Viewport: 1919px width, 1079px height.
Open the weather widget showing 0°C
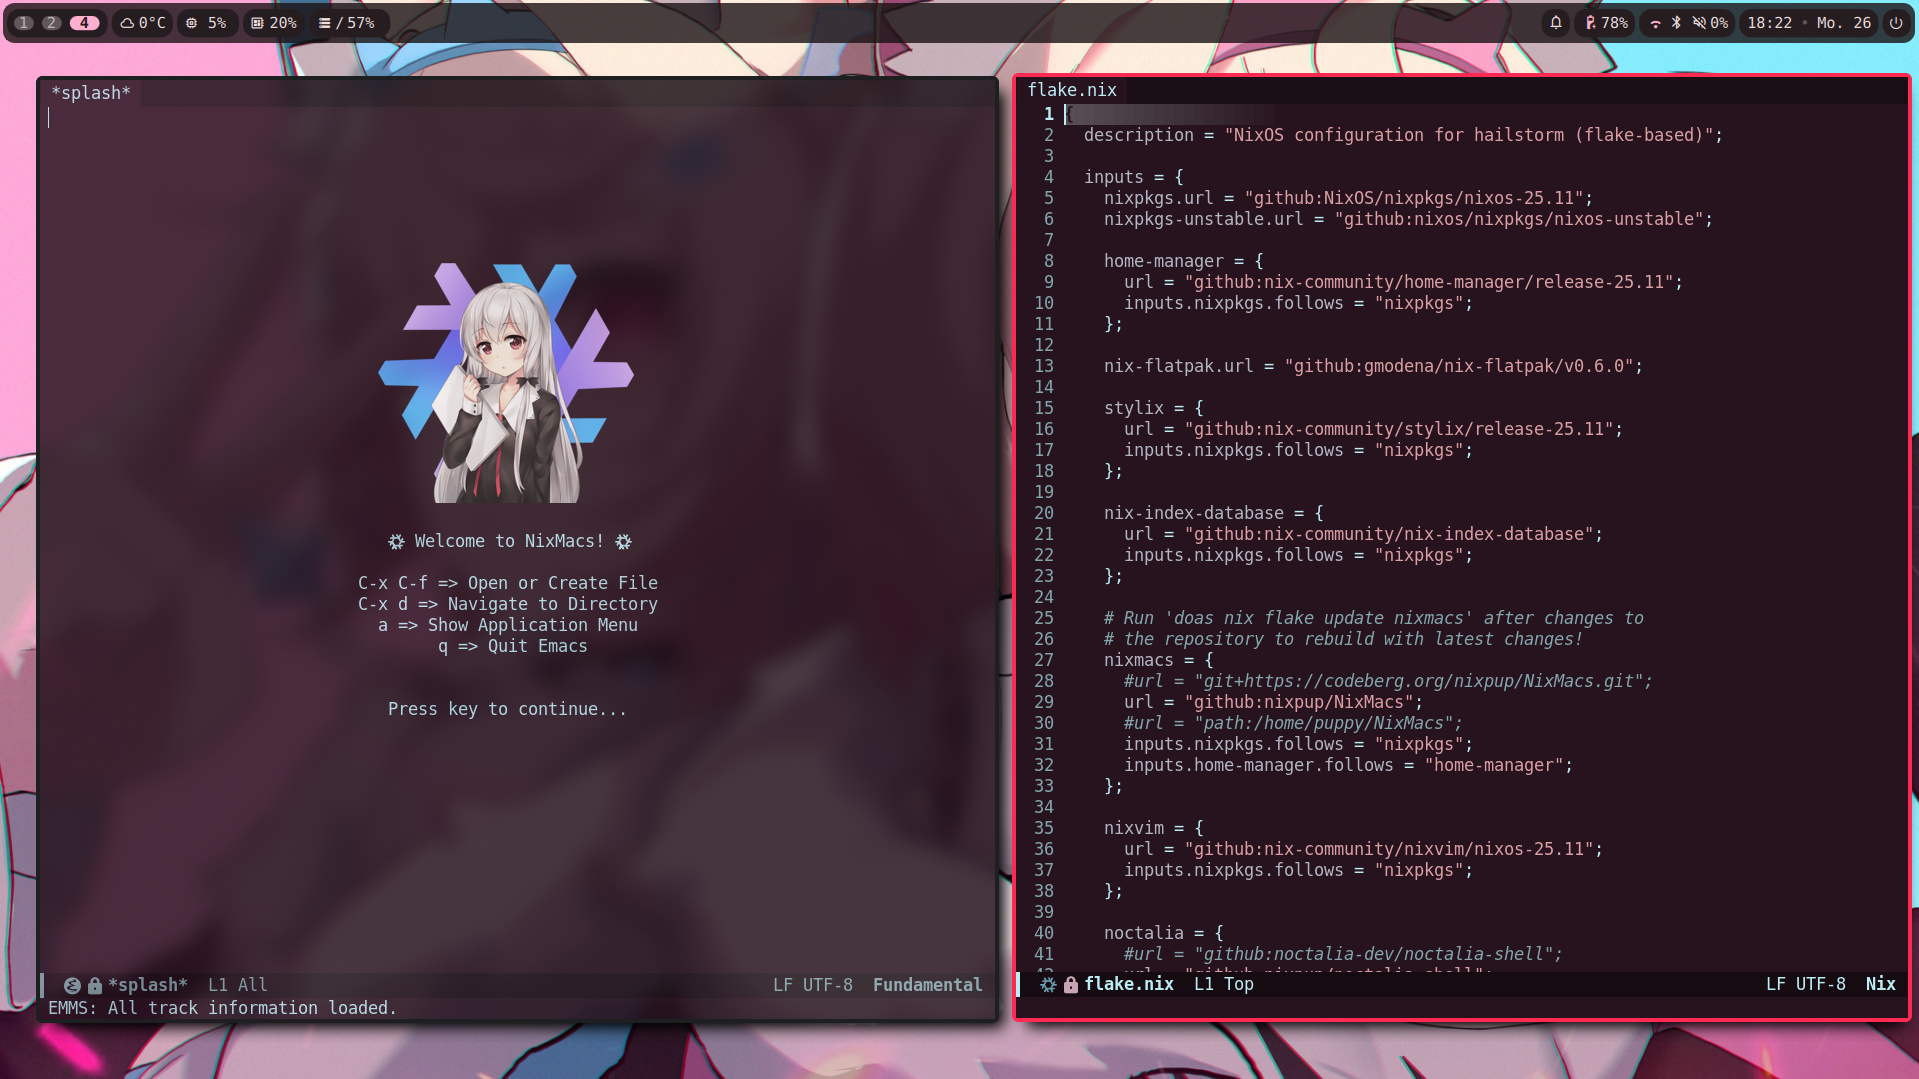pos(143,22)
